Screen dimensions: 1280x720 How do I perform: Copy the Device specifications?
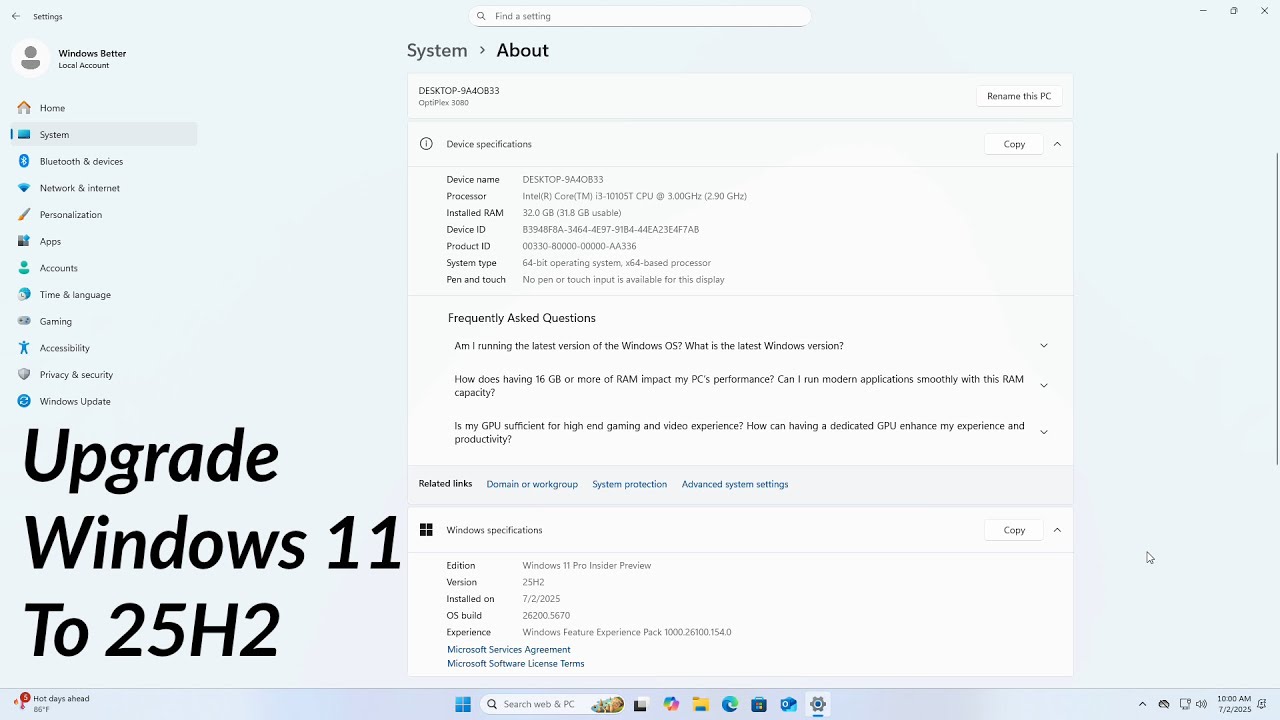(1014, 144)
